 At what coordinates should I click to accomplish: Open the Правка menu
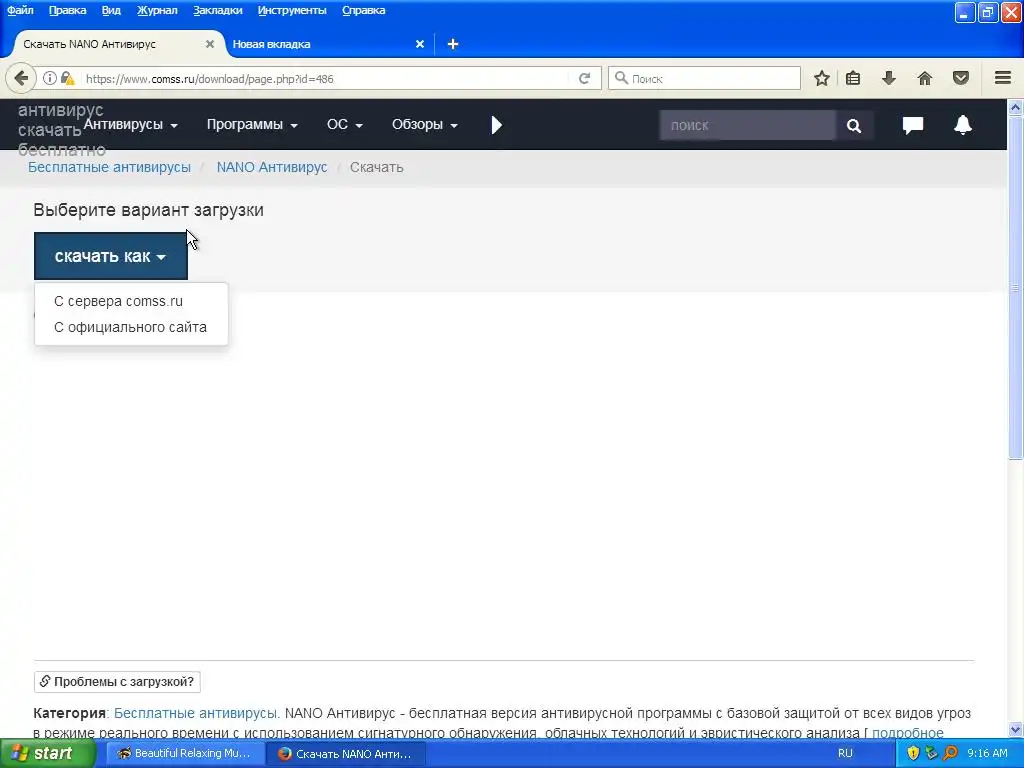pyautogui.click(x=67, y=10)
